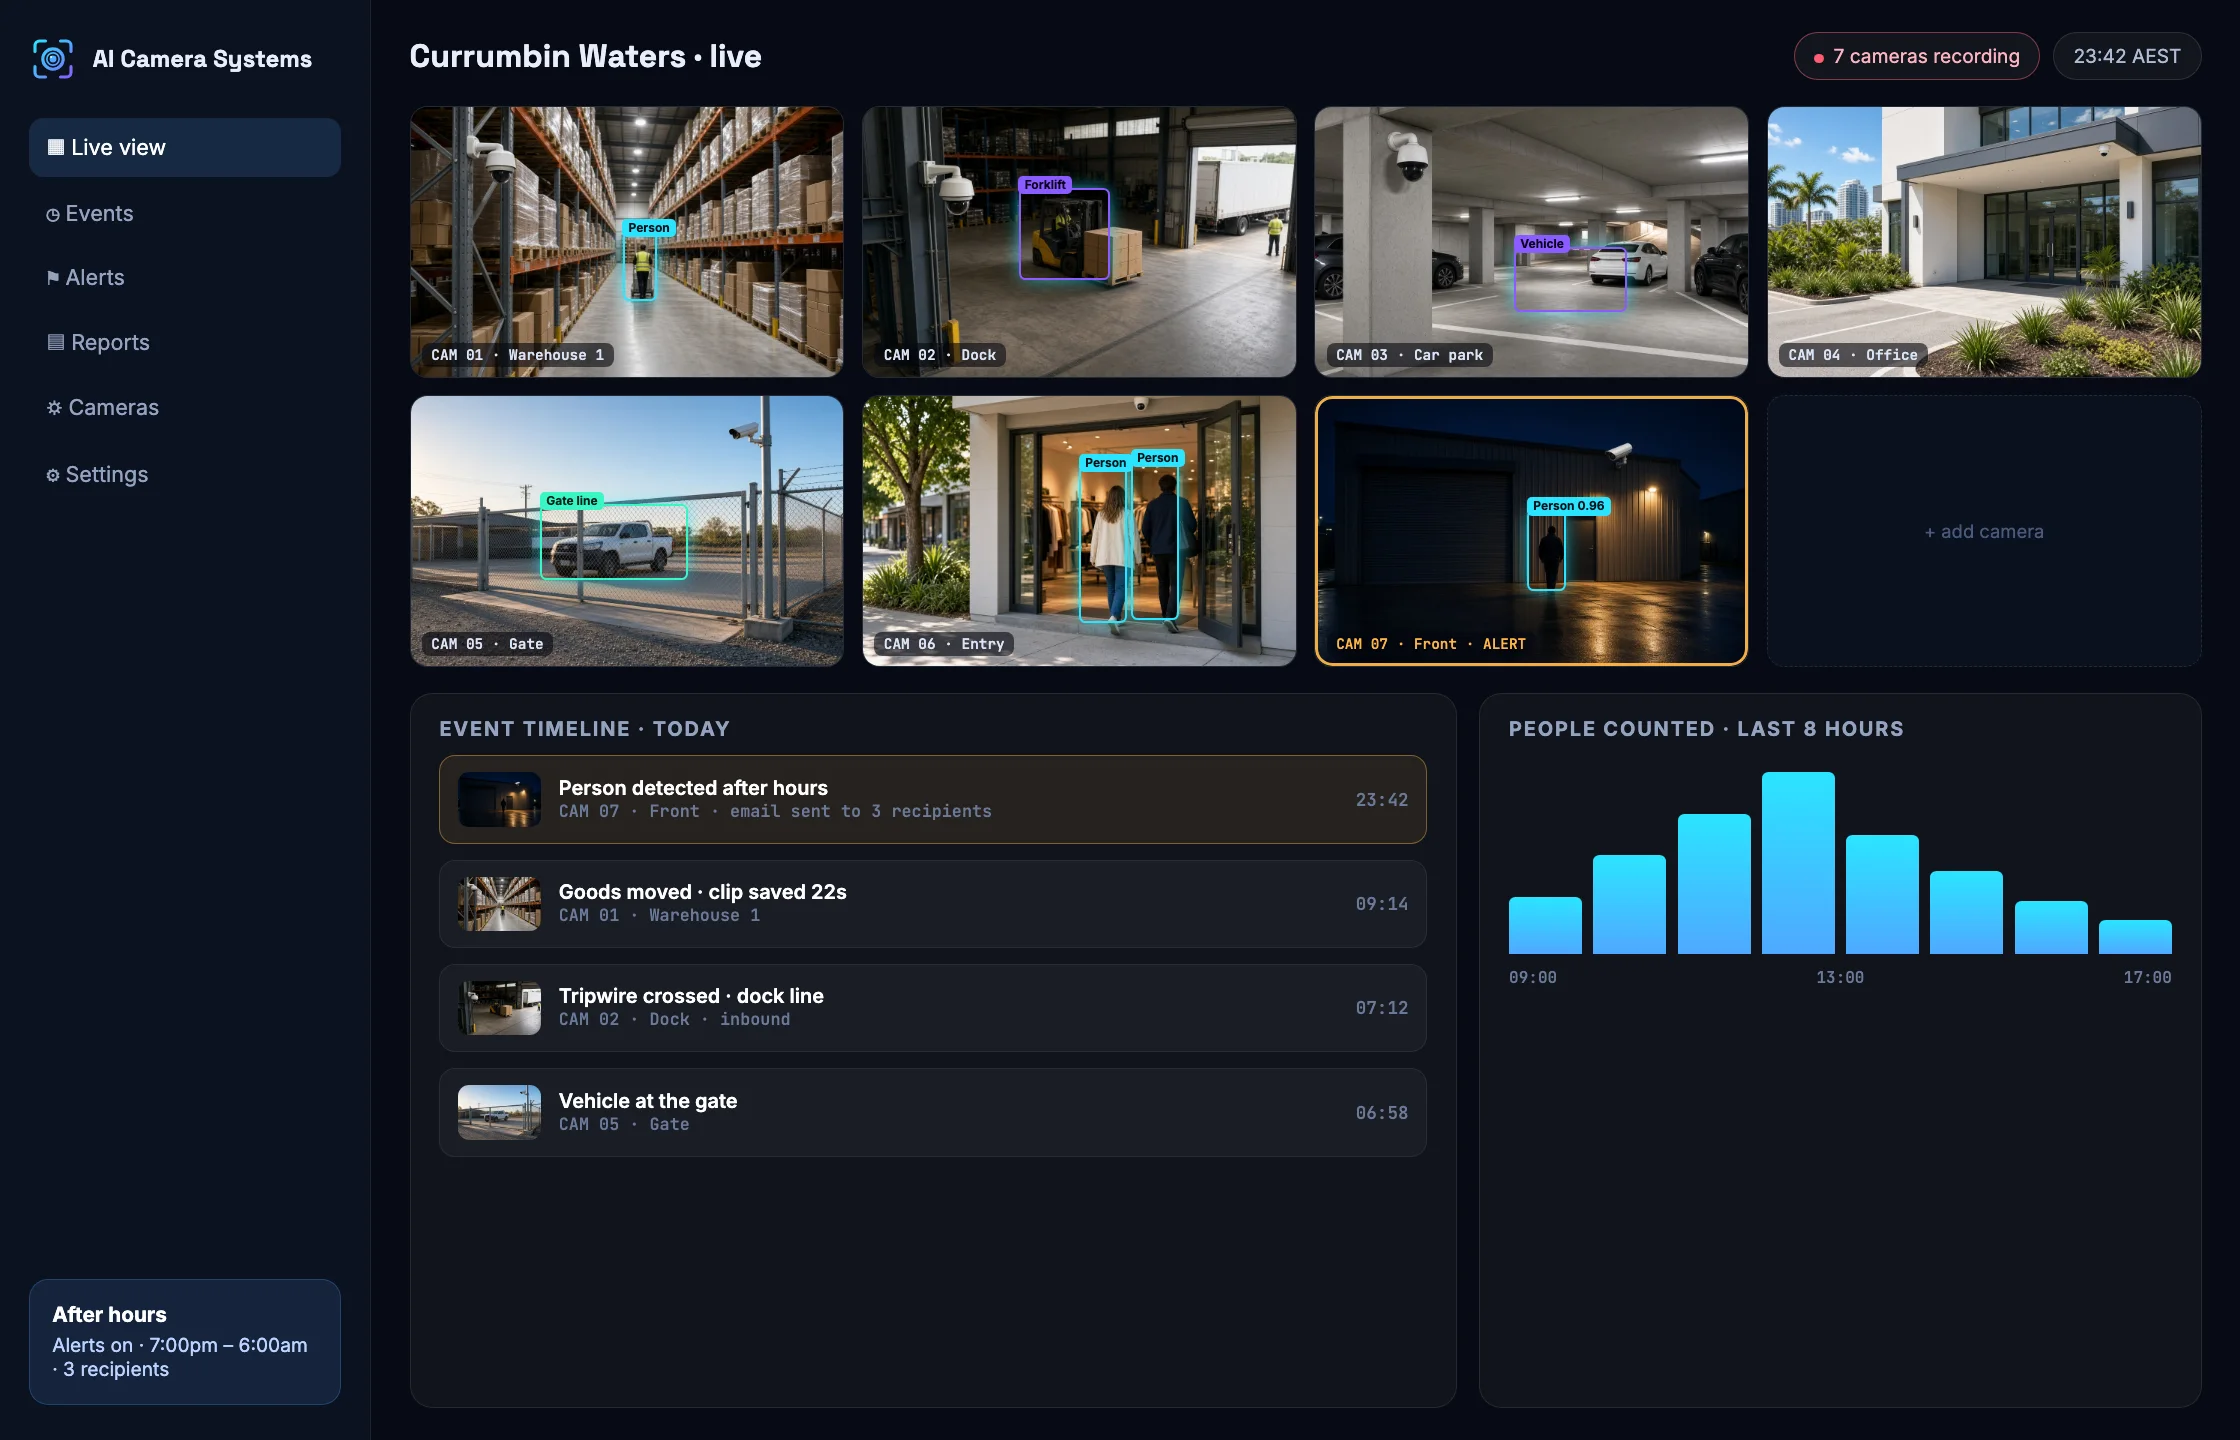
Task: Open the Events section
Action: point(185,214)
